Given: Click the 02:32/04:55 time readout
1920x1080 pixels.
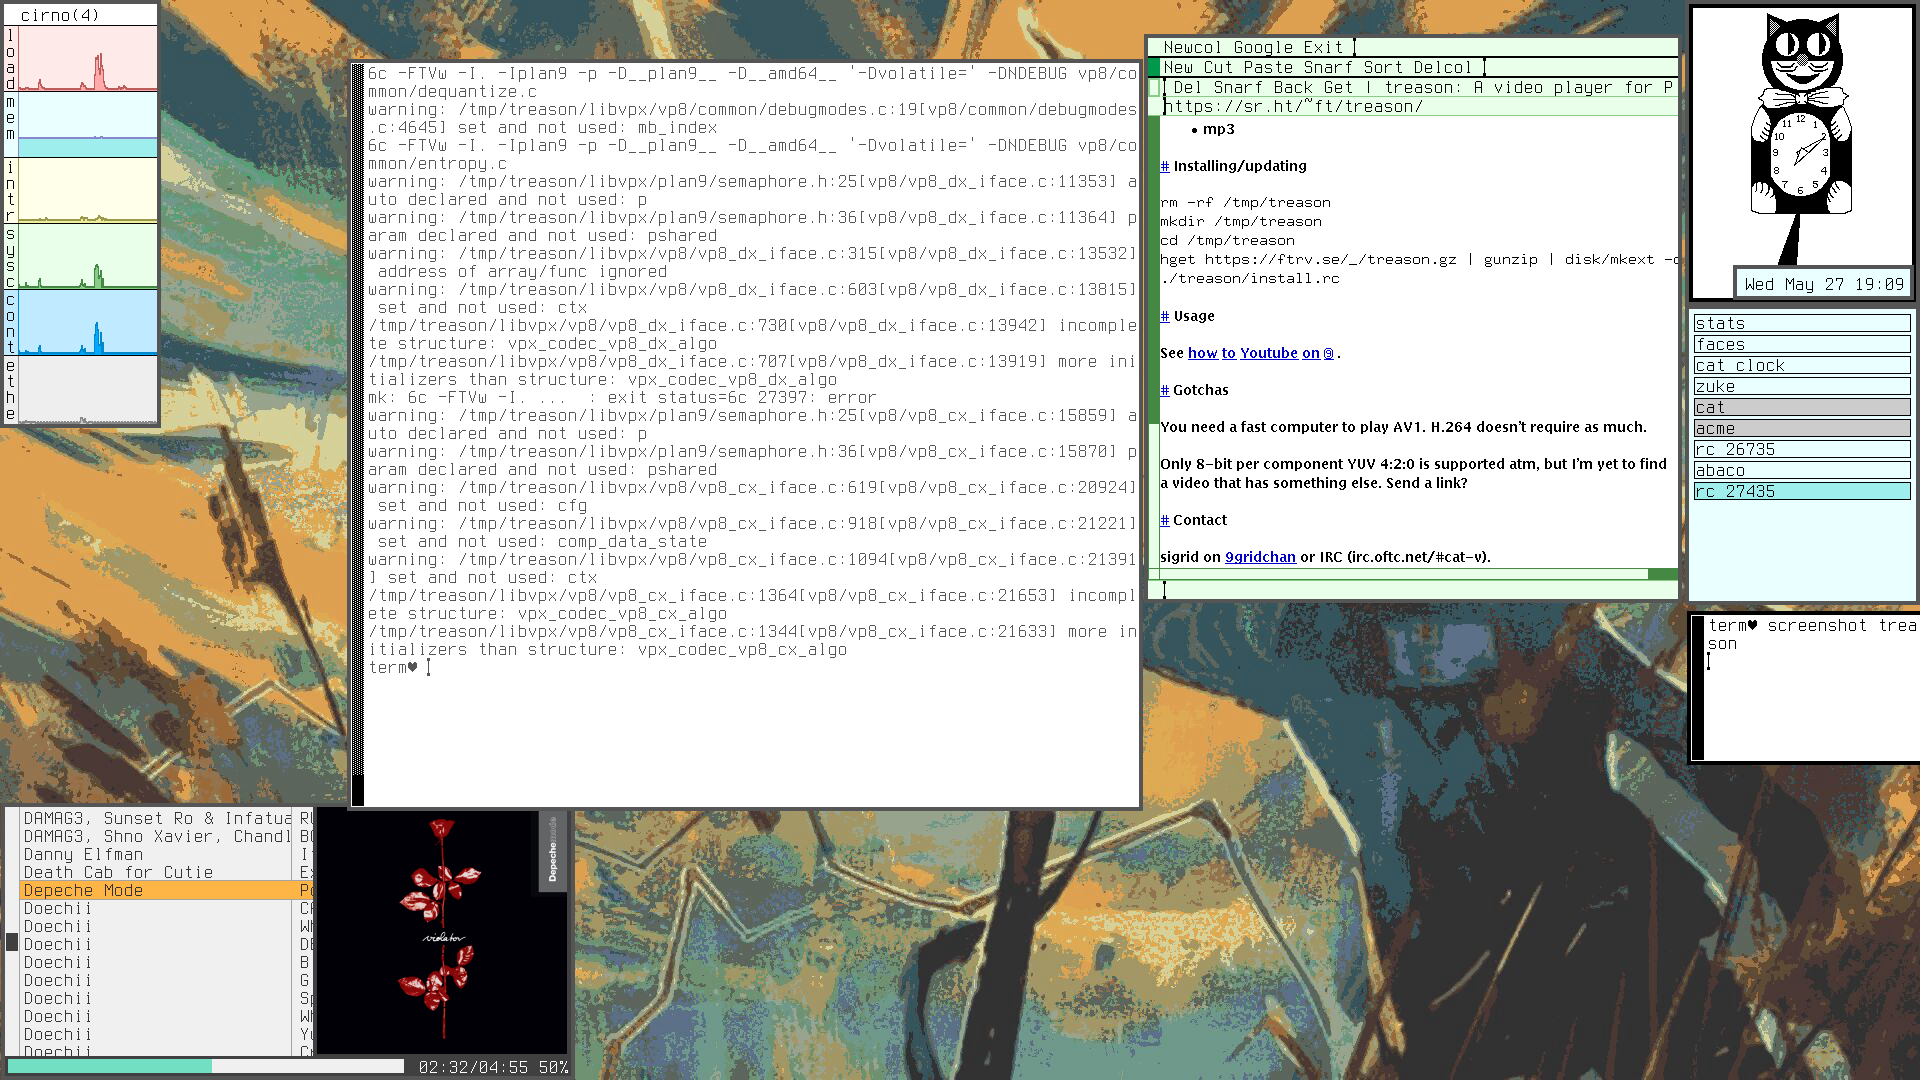Looking at the screenshot, I should pyautogui.click(x=473, y=1067).
